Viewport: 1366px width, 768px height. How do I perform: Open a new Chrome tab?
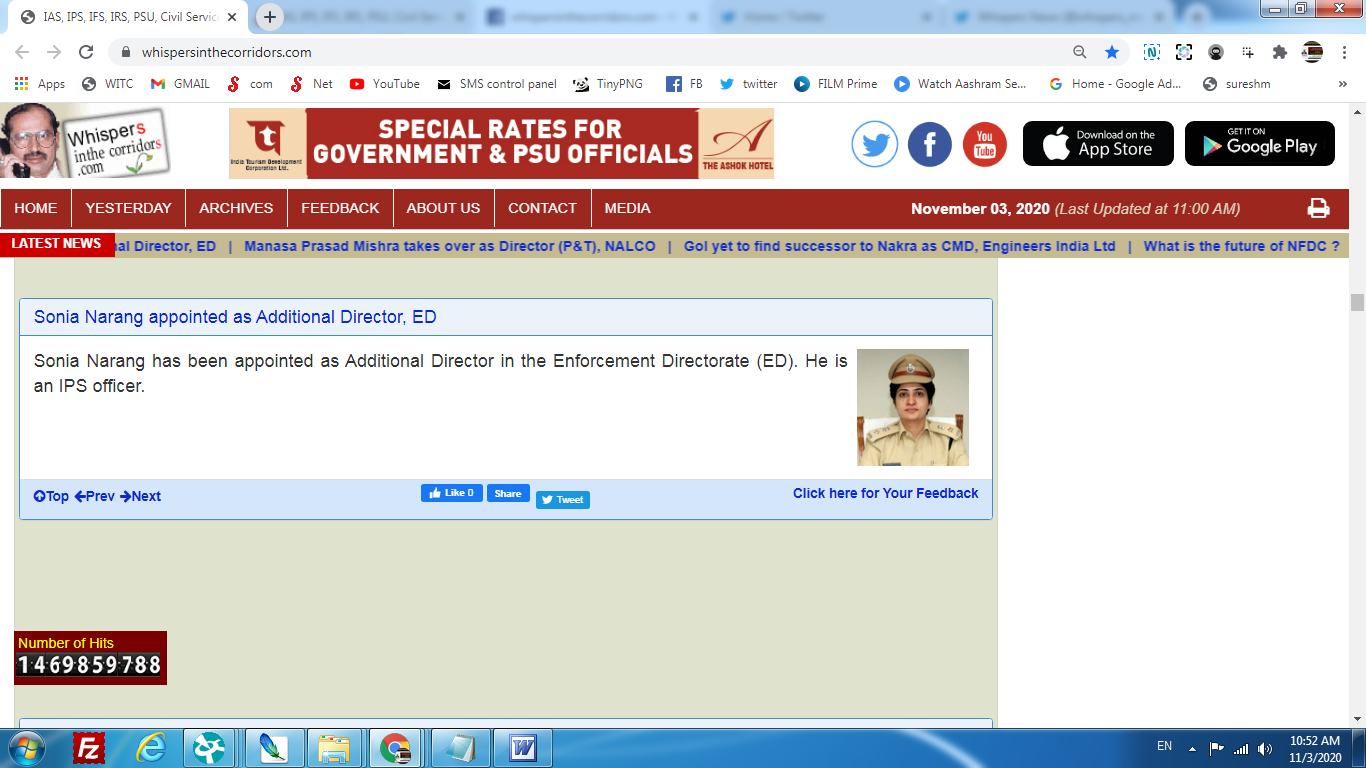coord(270,17)
